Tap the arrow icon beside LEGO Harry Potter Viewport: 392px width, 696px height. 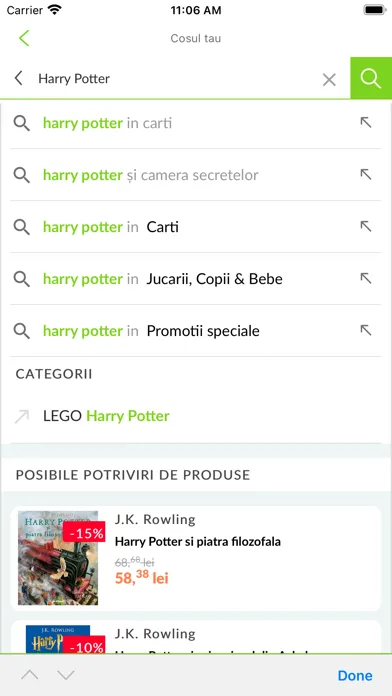[x=22, y=416]
